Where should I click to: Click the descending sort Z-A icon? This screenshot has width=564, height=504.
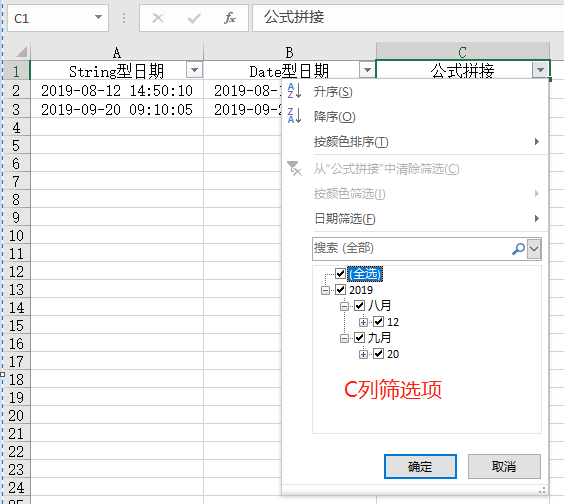[294, 116]
